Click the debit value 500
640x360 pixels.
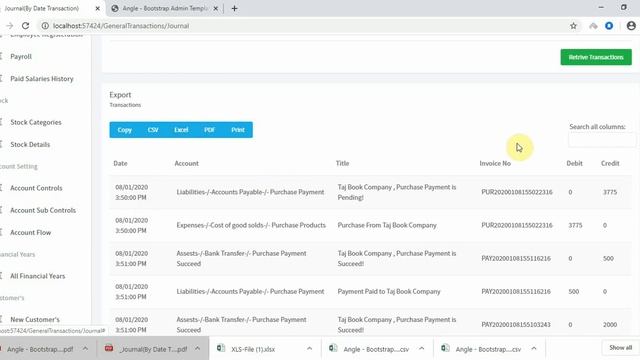(573, 291)
